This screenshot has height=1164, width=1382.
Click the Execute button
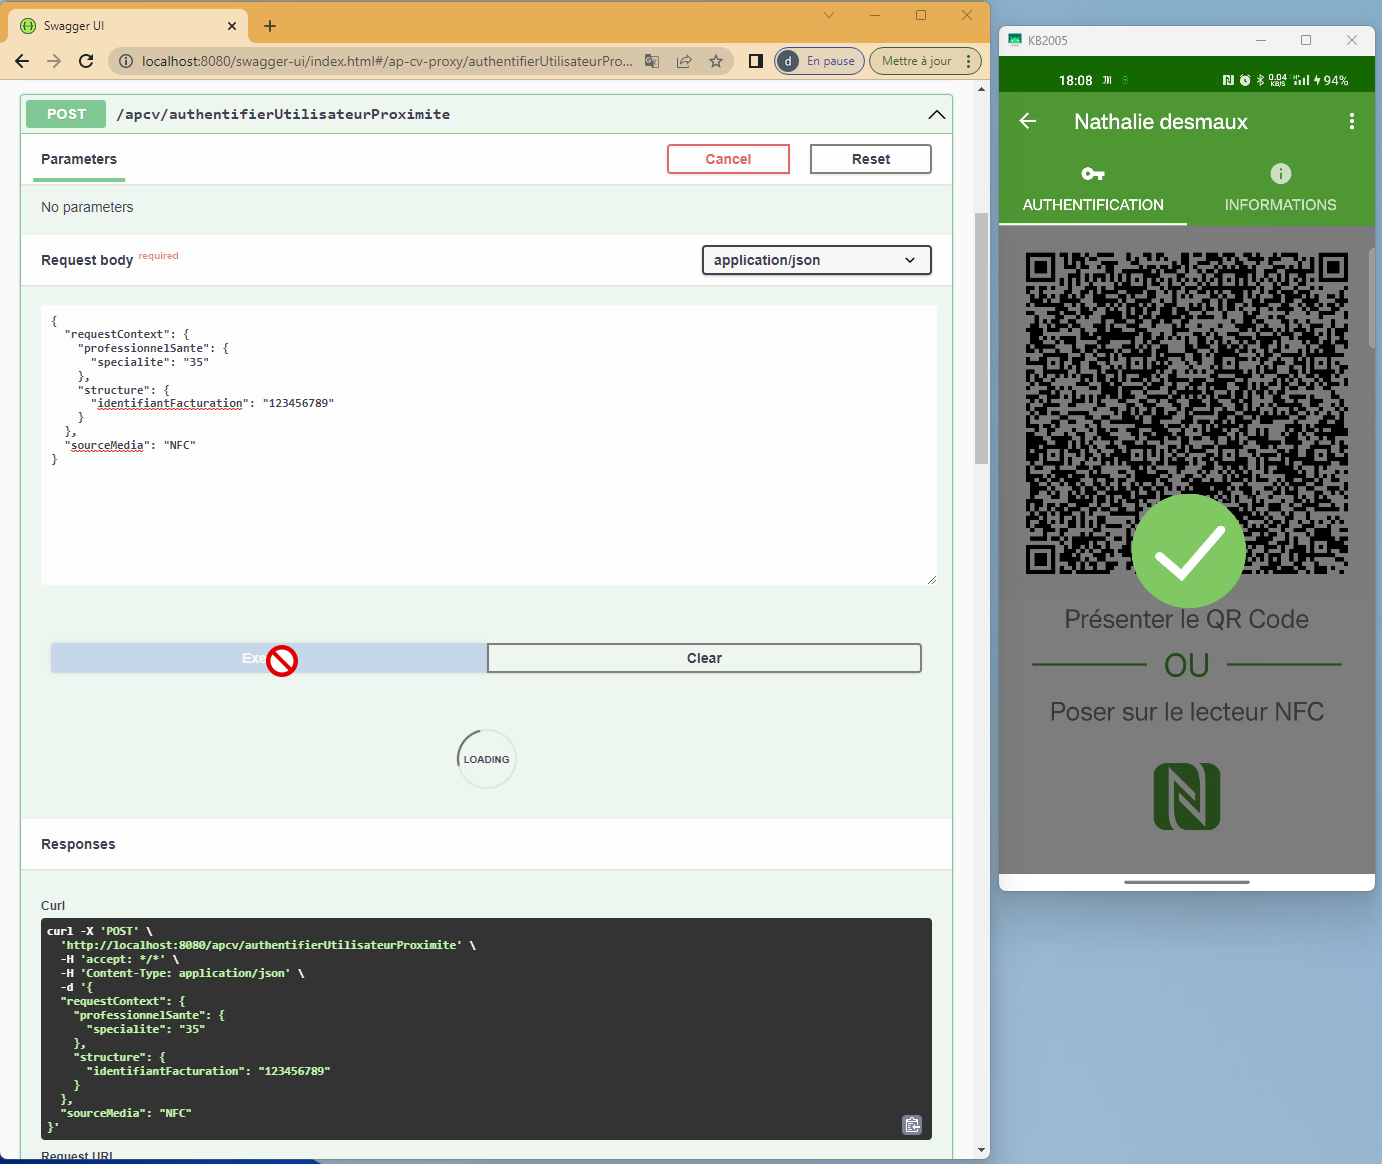(269, 658)
